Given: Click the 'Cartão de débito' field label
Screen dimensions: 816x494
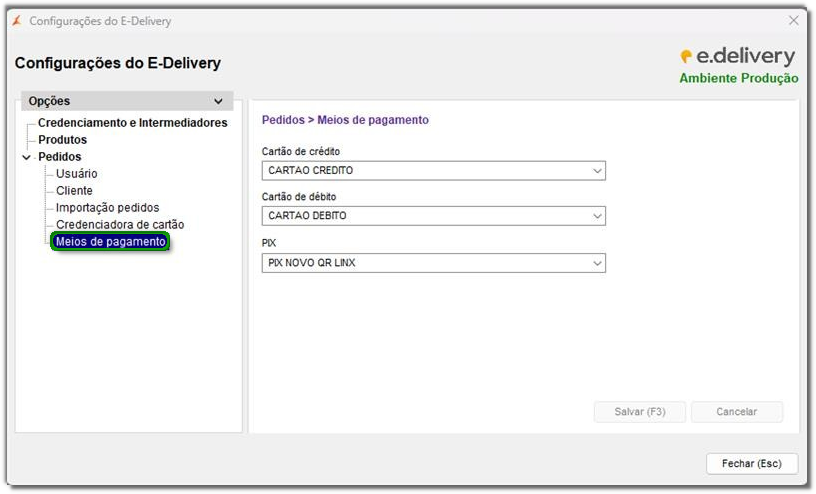Looking at the screenshot, I should tap(299, 197).
